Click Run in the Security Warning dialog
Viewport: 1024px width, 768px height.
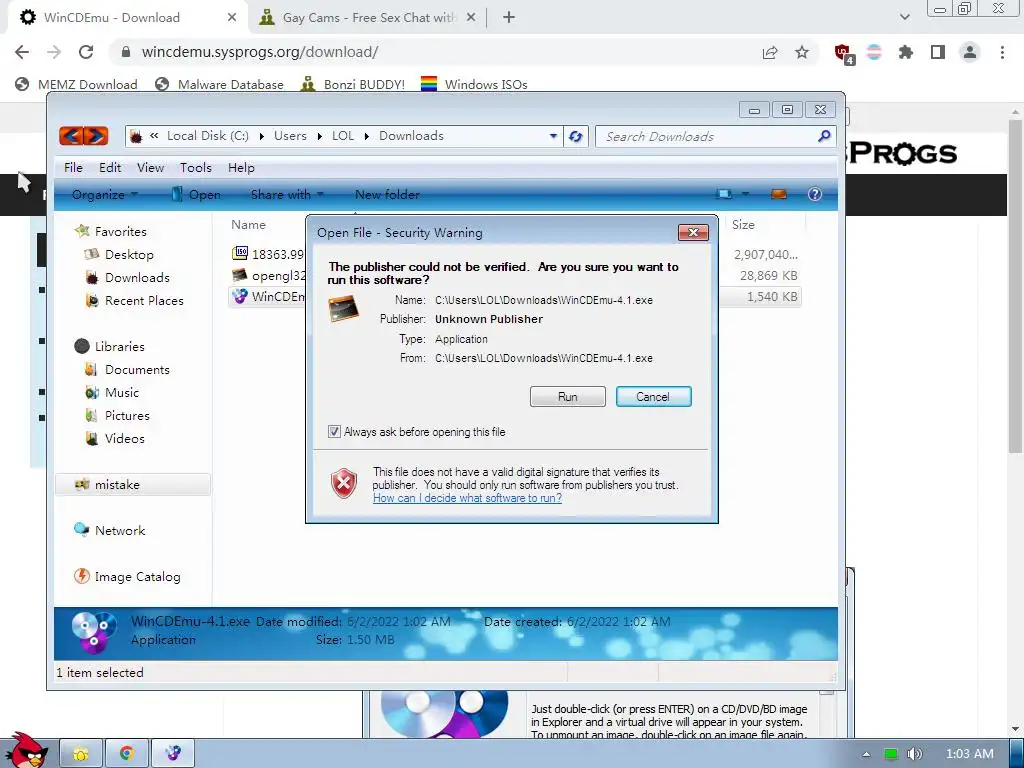(568, 396)
